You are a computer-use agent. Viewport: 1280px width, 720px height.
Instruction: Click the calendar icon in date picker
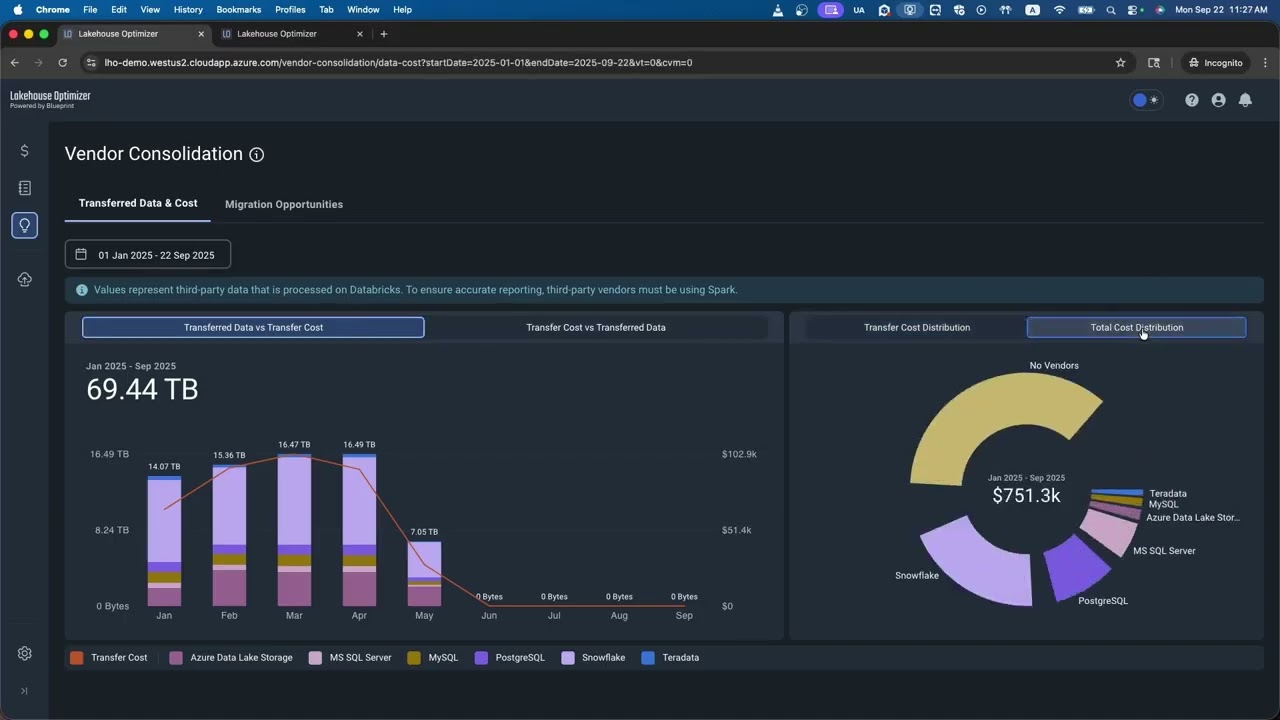pyautogui.click(x=81, y=254)
